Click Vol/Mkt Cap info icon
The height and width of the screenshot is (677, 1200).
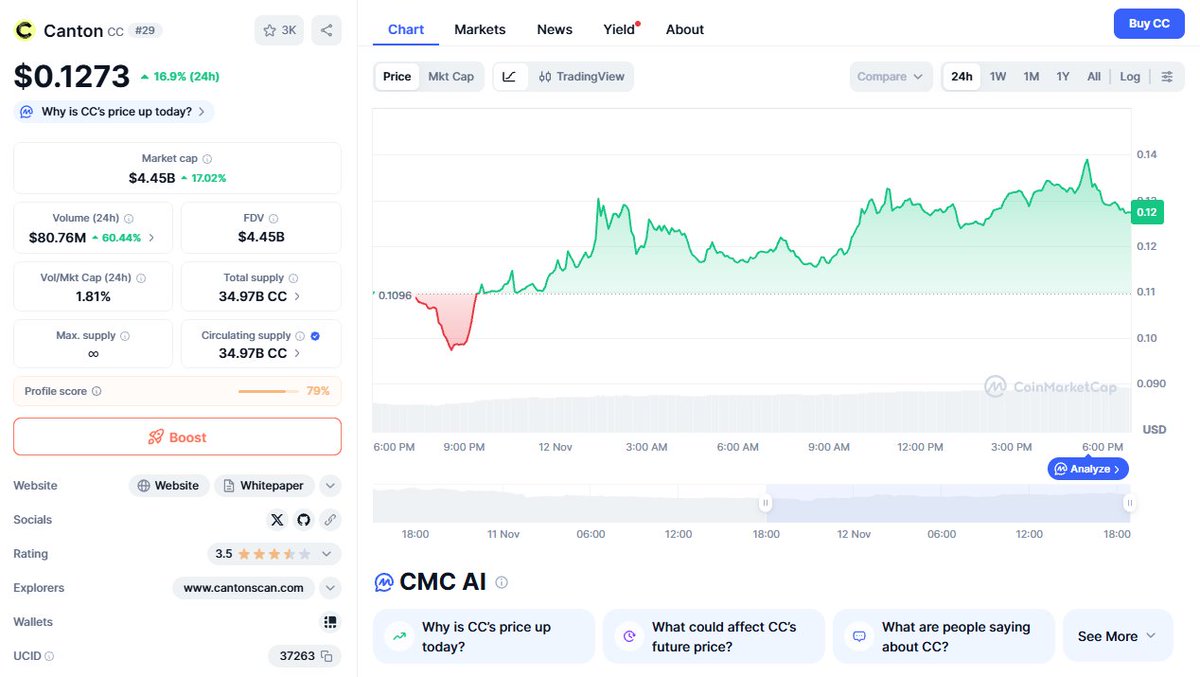(140, 278)
